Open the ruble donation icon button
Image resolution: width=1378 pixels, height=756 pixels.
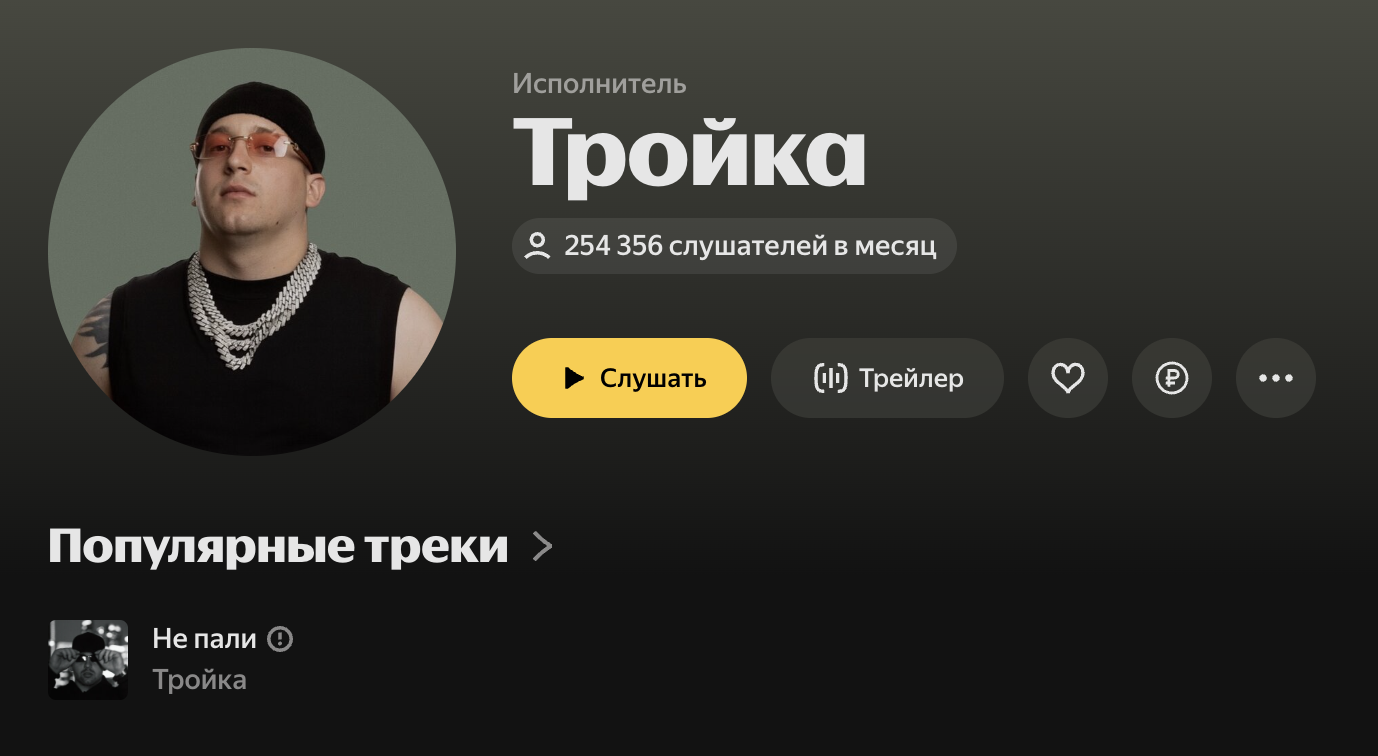(1171, 378)
